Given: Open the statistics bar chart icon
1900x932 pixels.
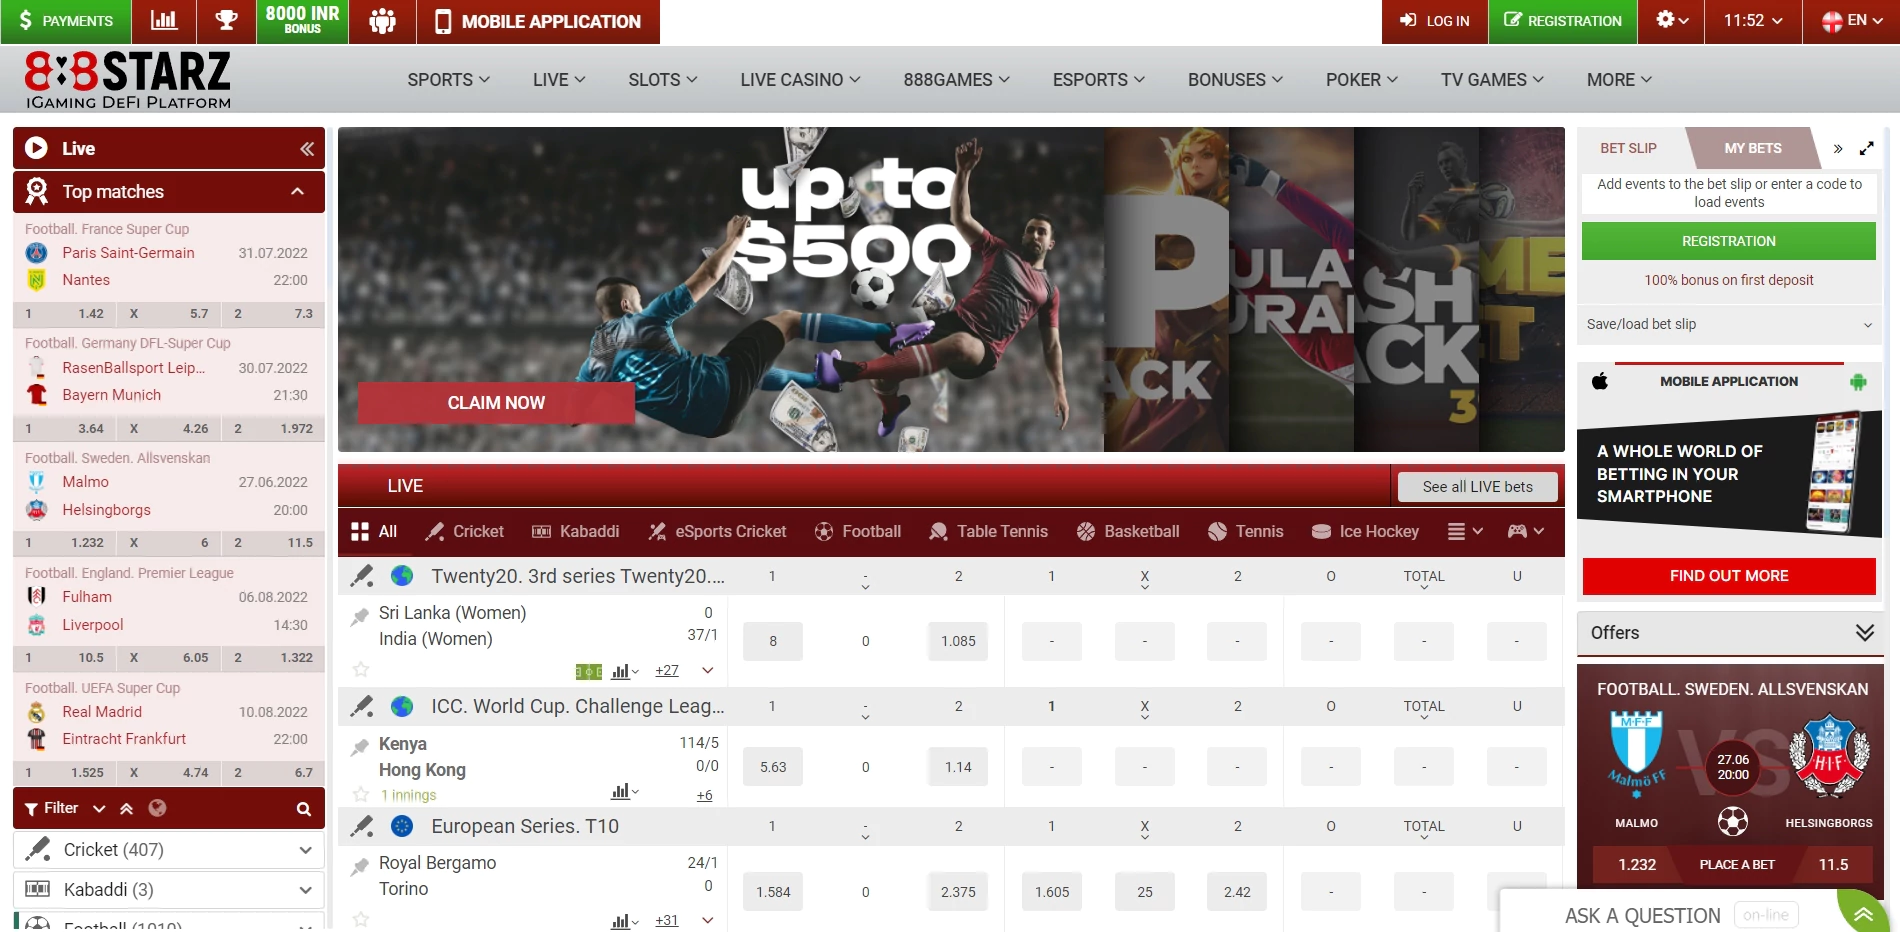Looking at the screenshot, I should pyautogui.click(x=163, y=21).
